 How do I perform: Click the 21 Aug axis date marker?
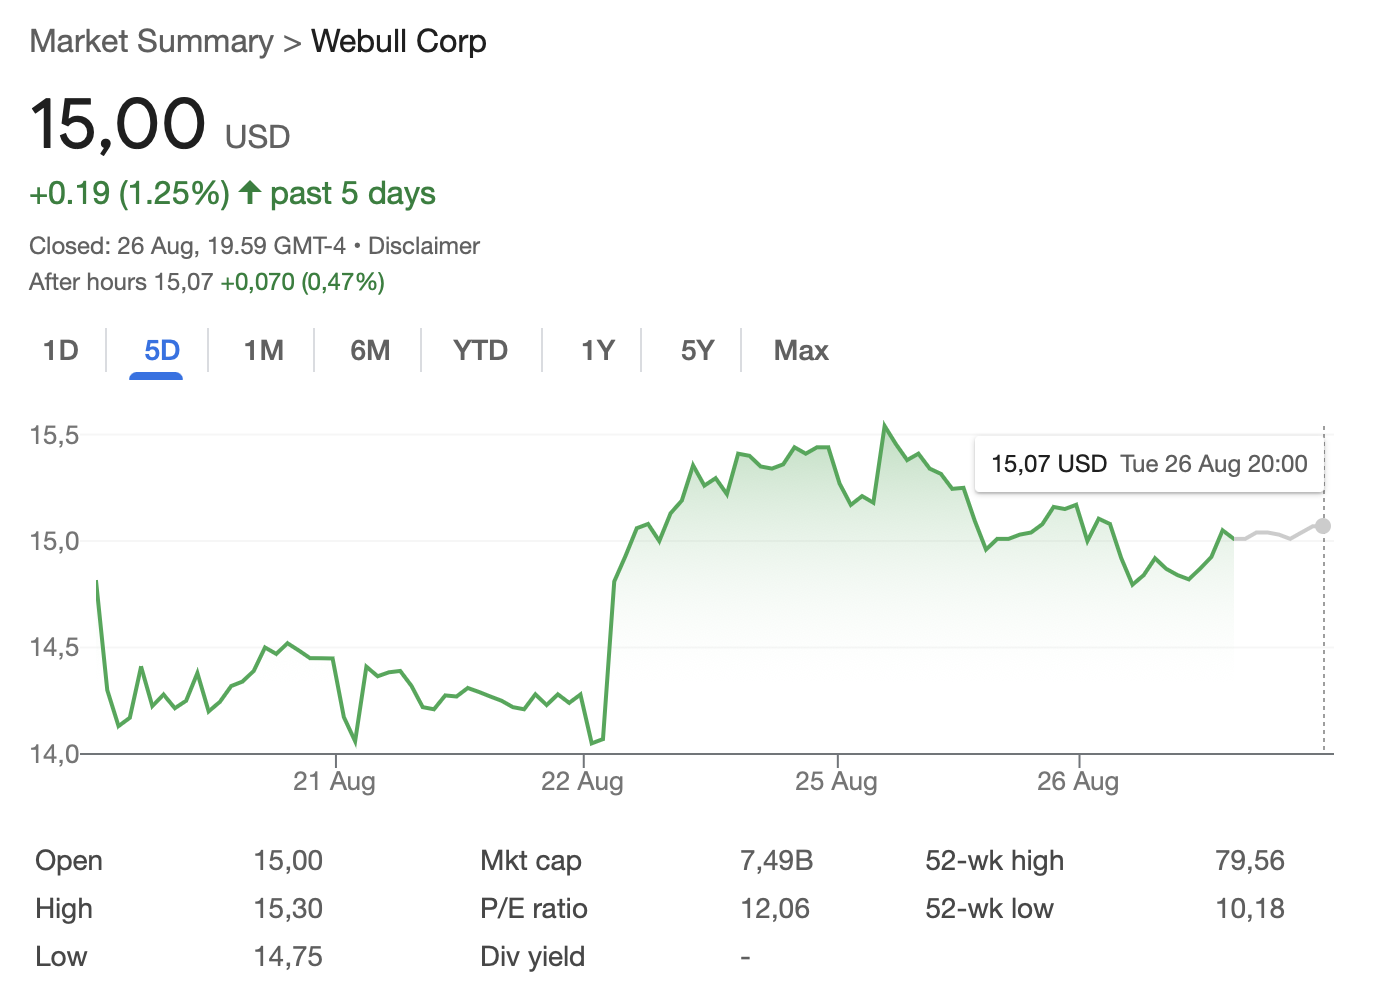[334, 781]
